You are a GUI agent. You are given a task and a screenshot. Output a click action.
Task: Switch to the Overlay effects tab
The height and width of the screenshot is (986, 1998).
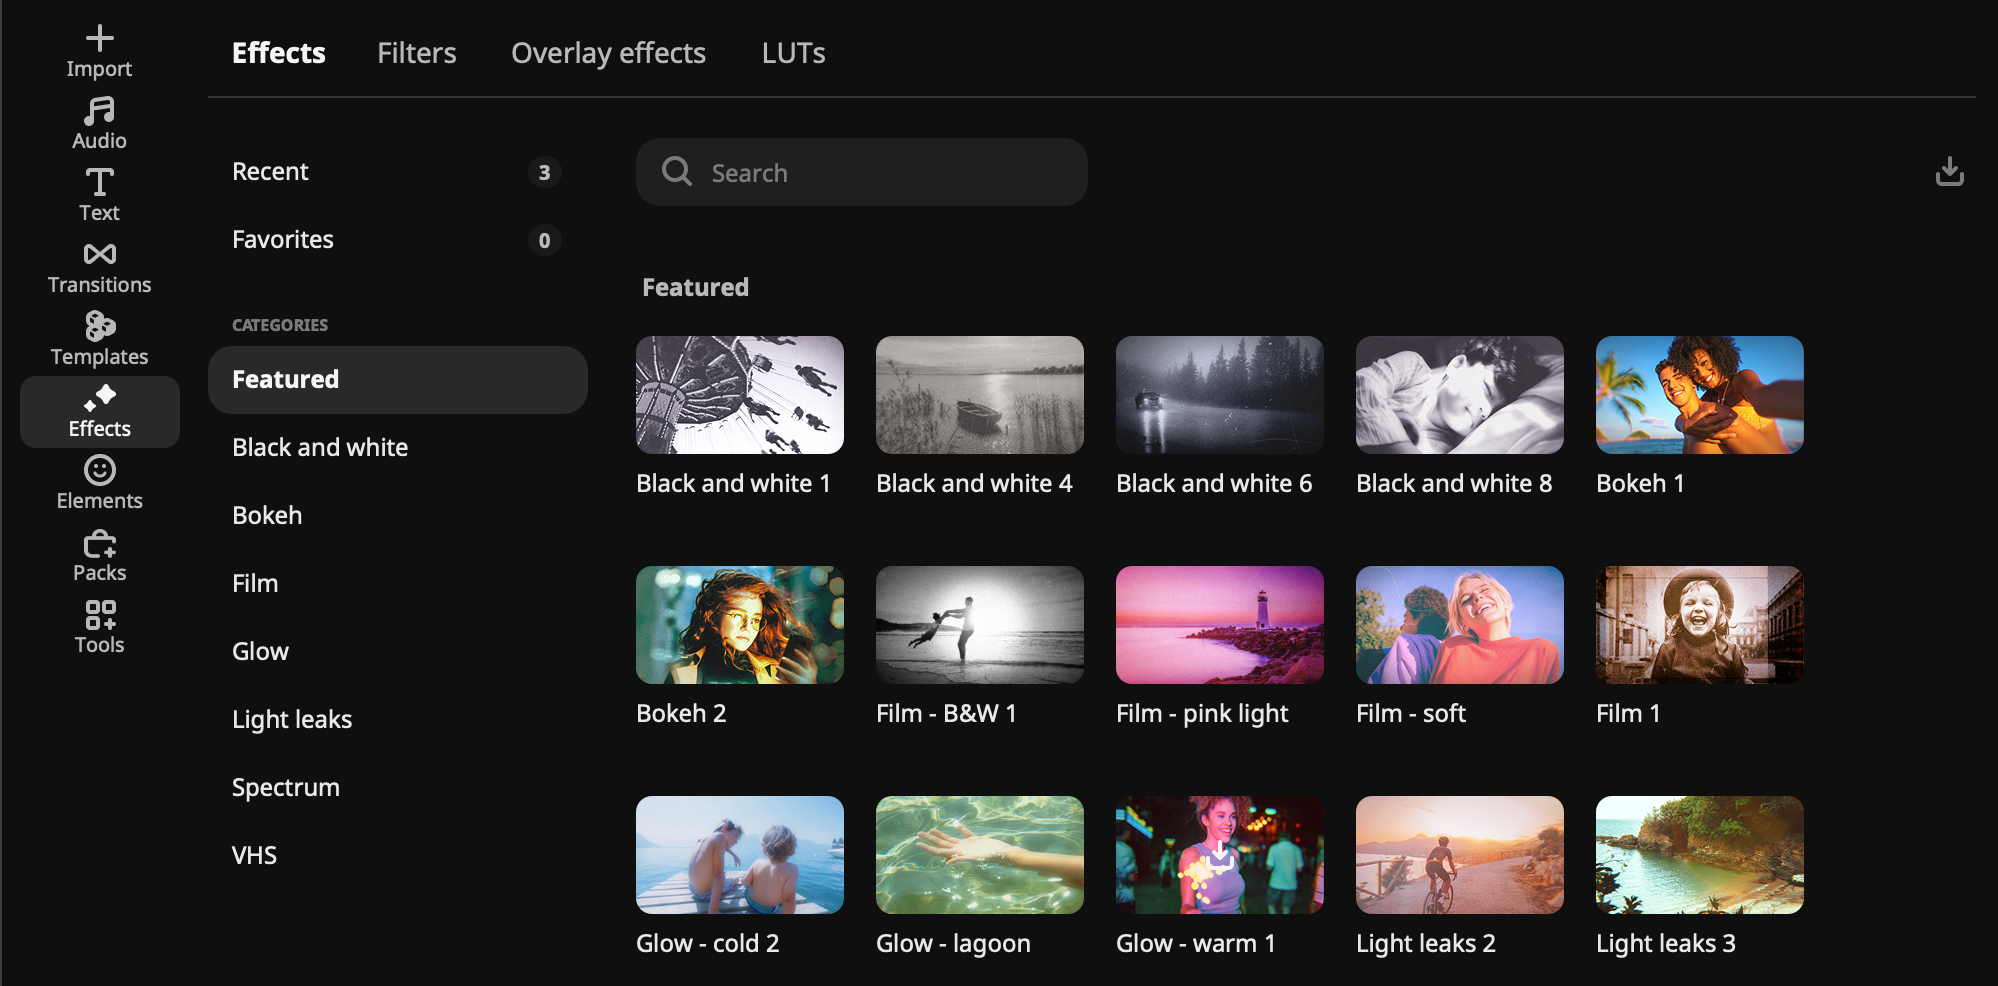point(608,53)
